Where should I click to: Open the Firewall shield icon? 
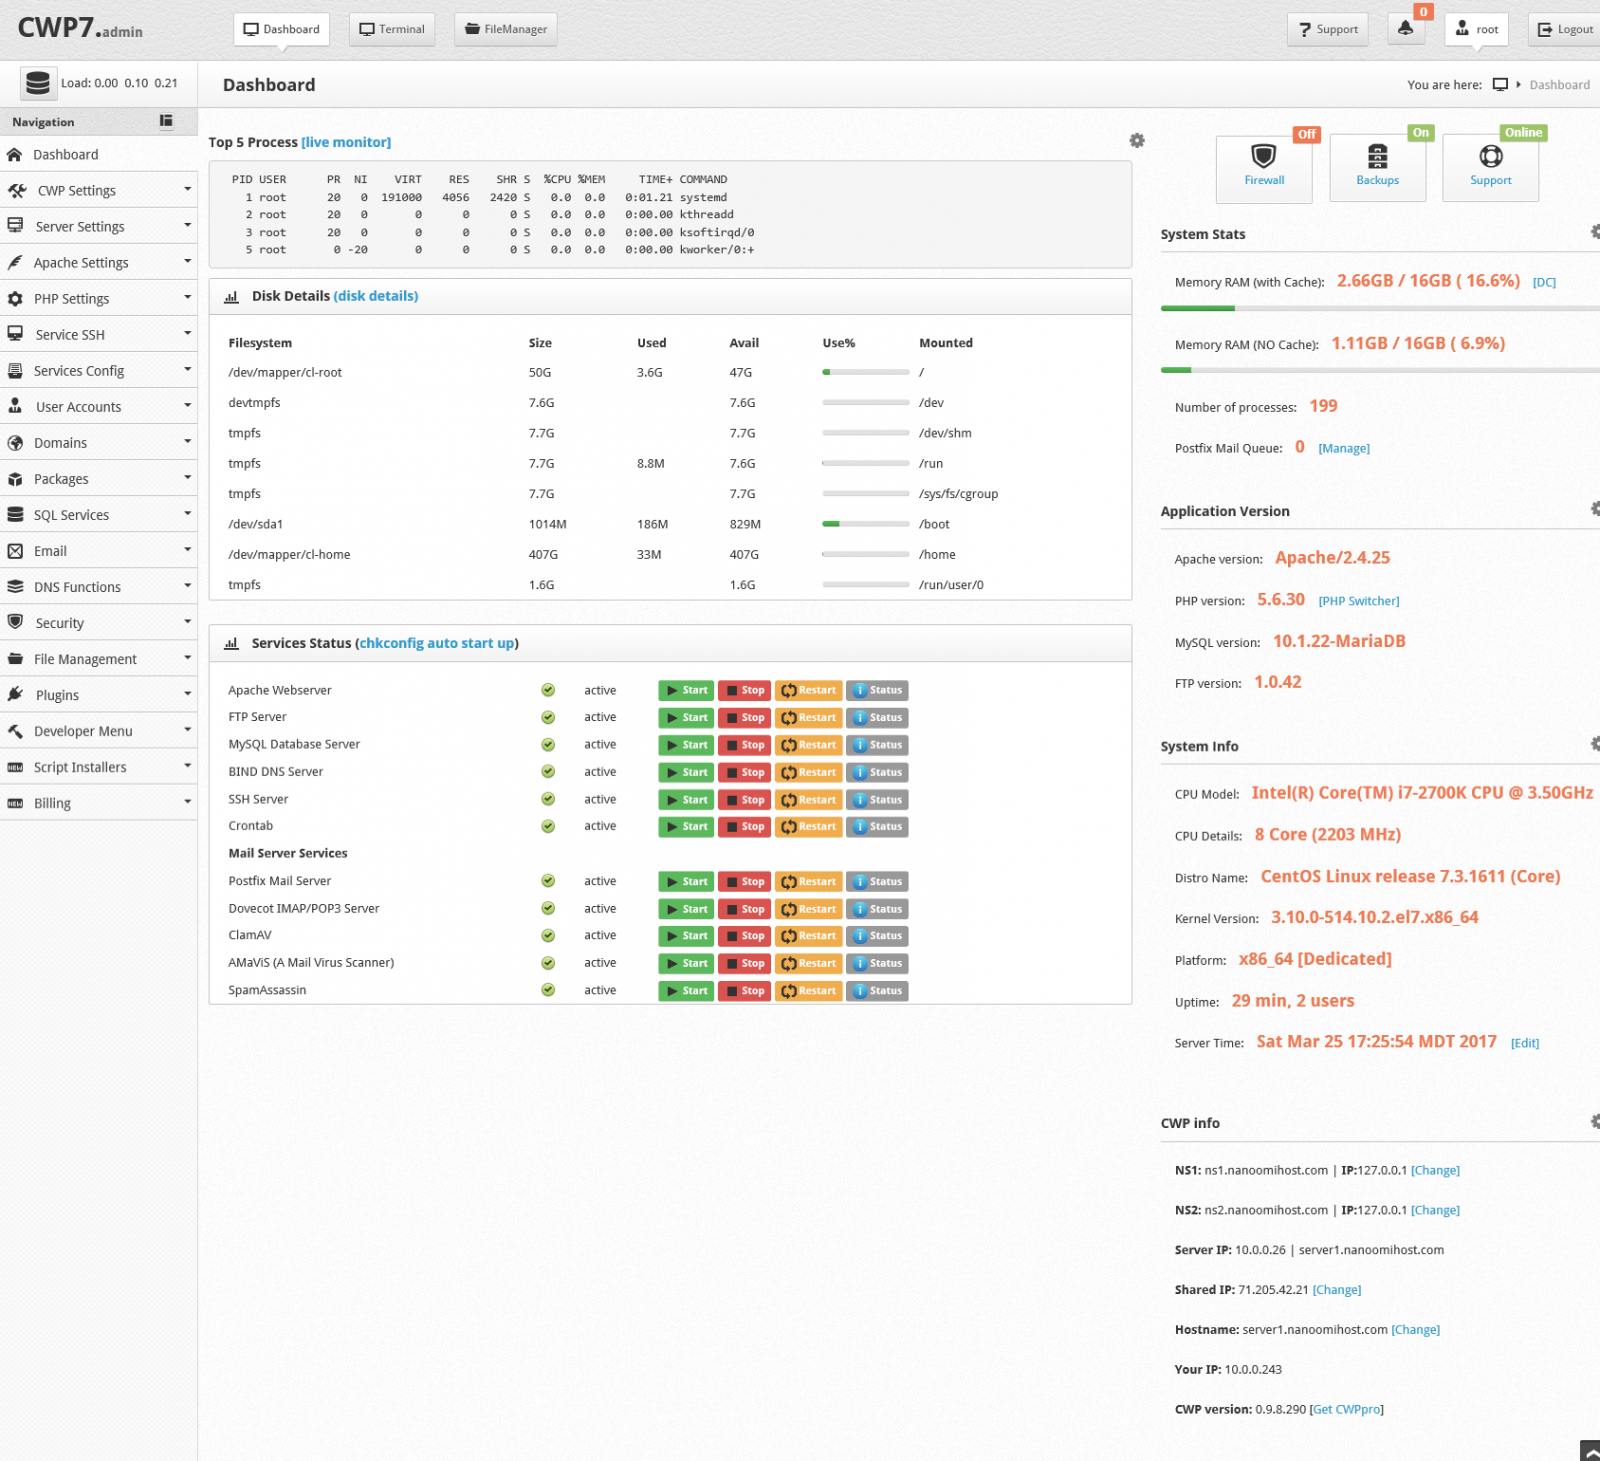(1264, 158)
